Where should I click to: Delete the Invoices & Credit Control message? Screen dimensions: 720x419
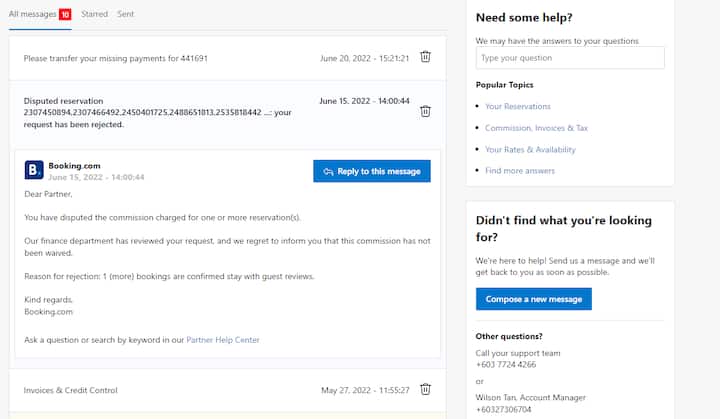[x=425, y=389]
